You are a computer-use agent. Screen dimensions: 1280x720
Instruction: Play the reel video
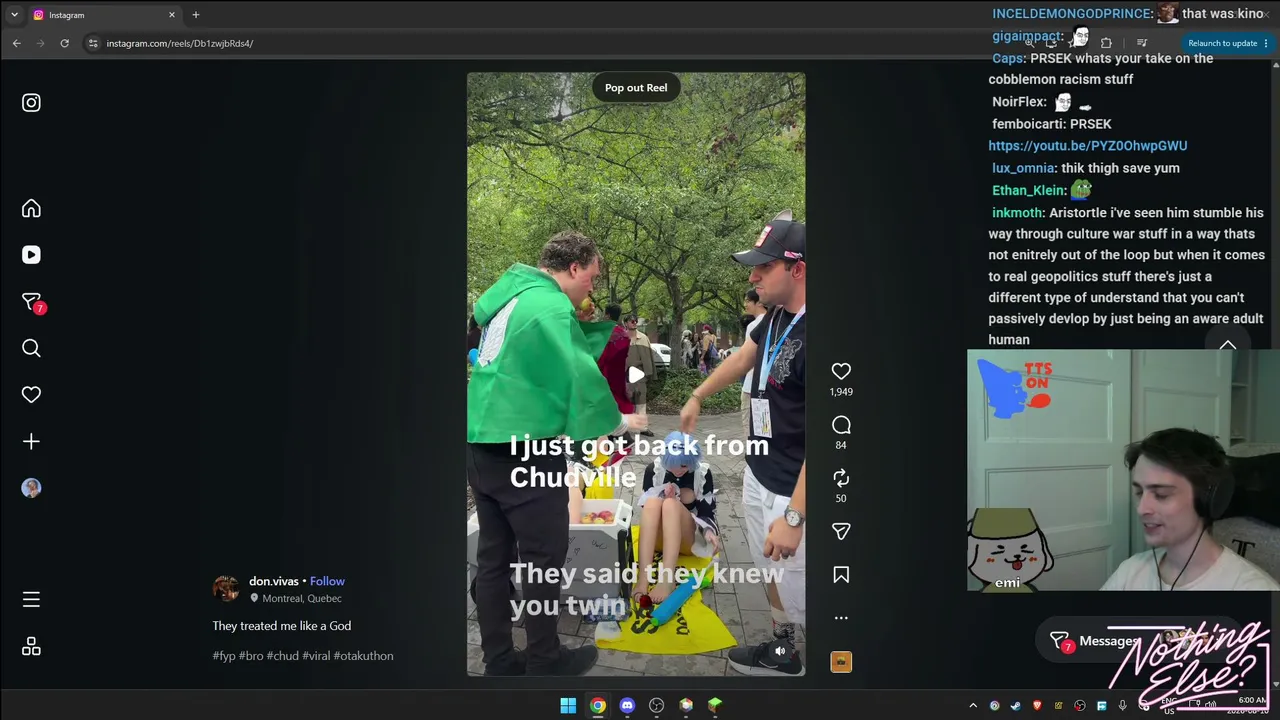pyautogui.click(x=636, y=375)
